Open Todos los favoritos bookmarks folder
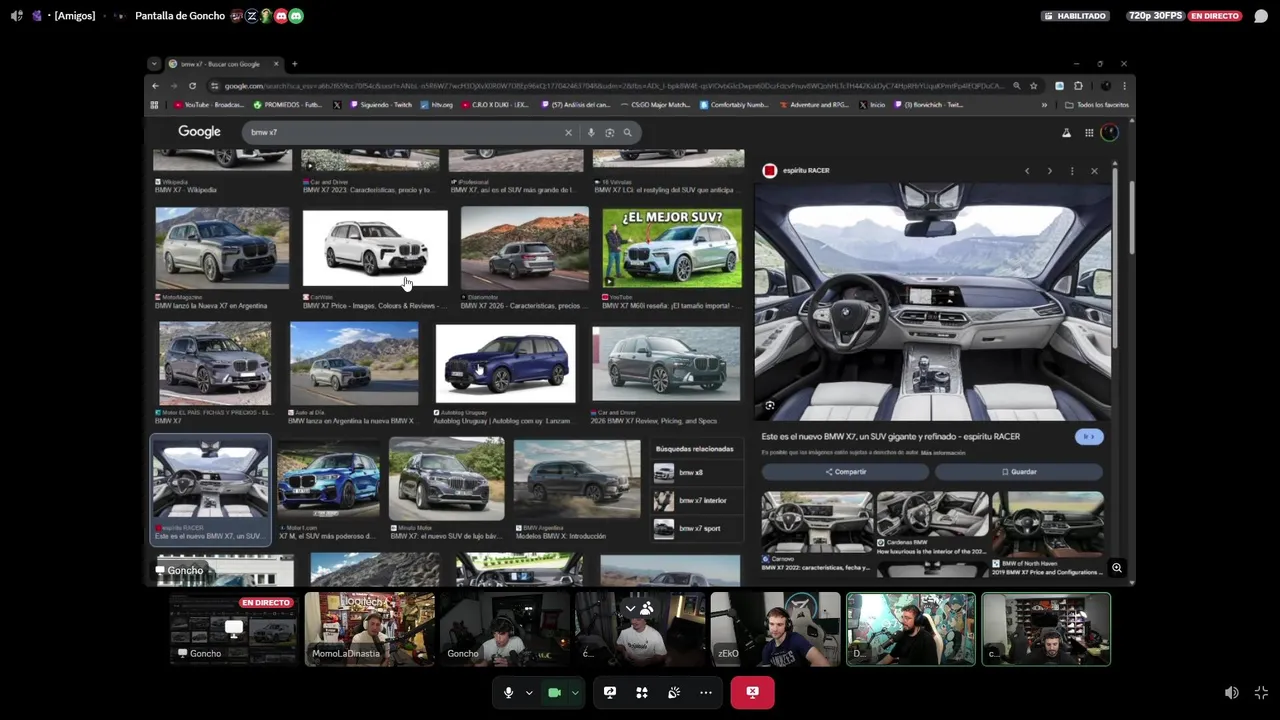1280x720 pixels. click(1097, 105)
